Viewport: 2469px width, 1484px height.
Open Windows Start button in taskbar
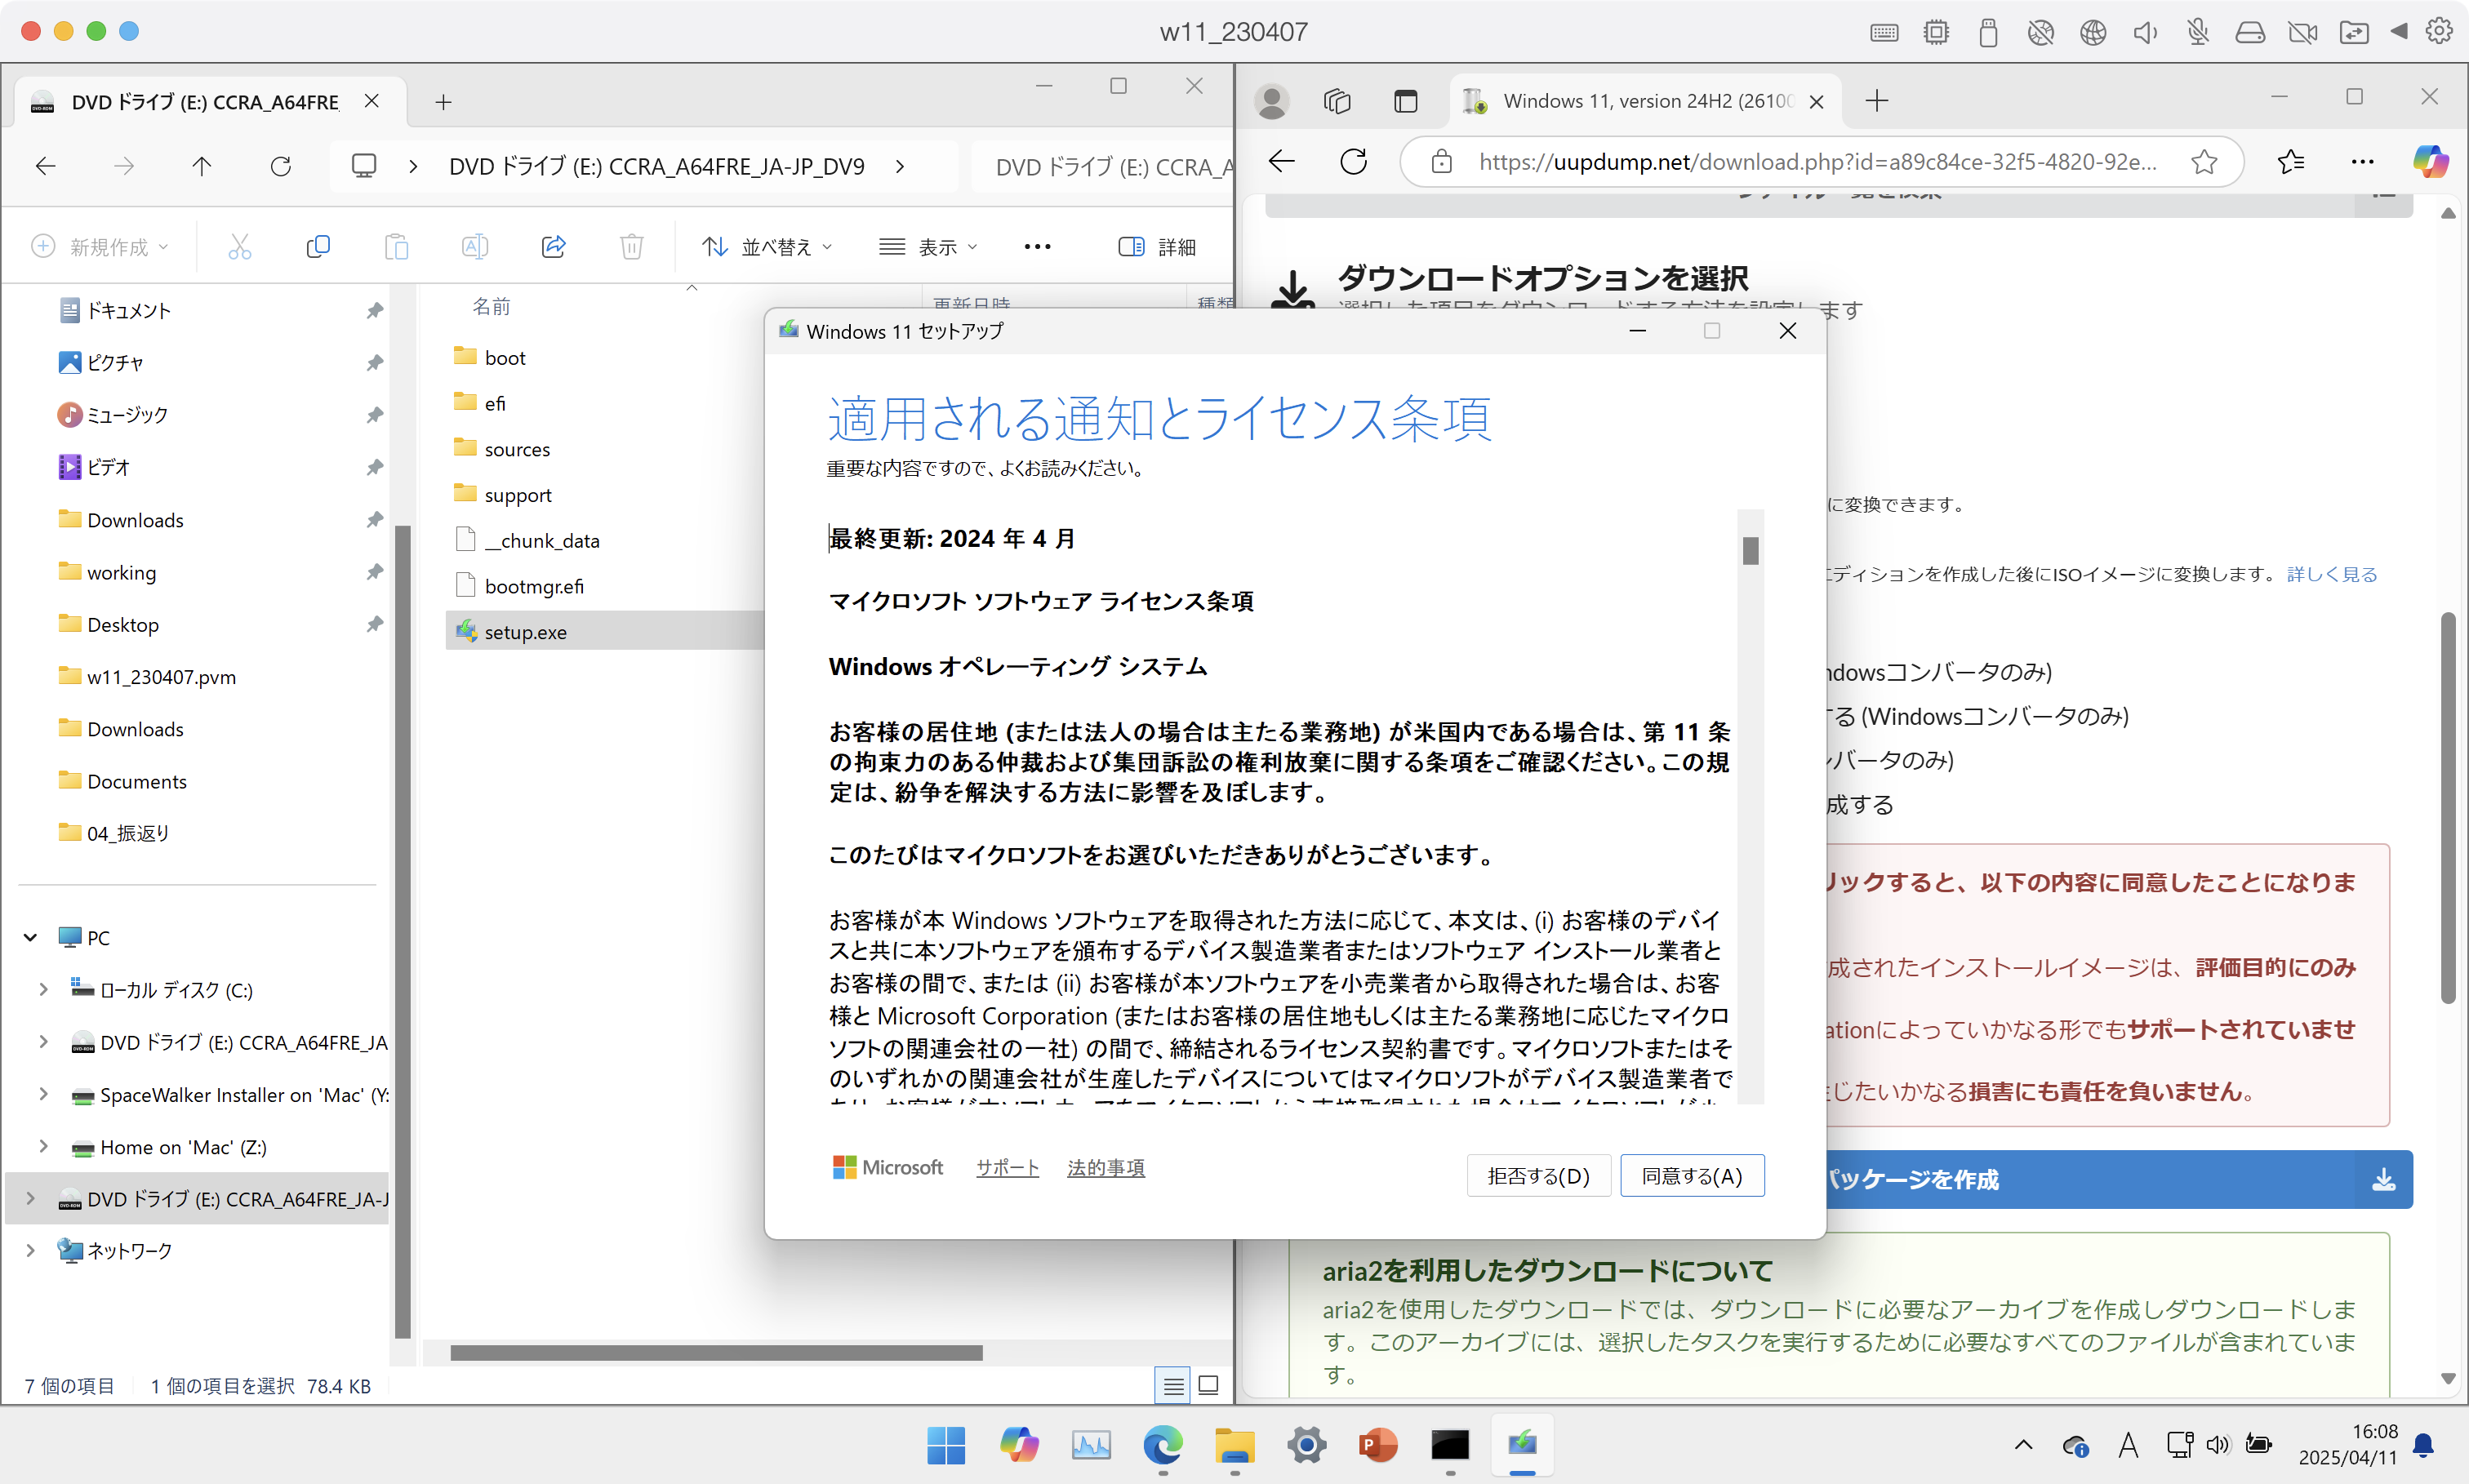click(946, 1445)
